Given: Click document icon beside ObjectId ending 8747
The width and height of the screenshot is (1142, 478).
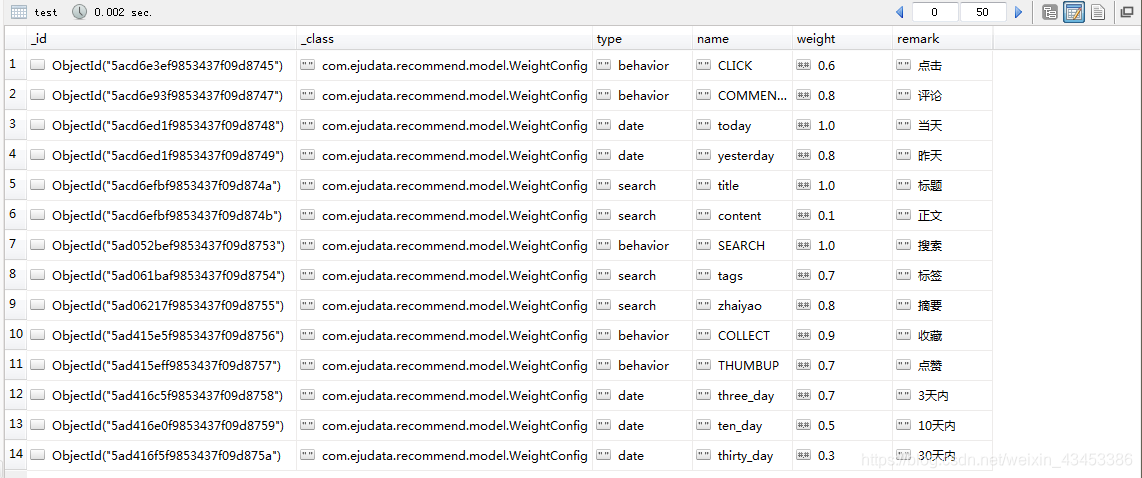Looking at the screenshot, I should [38, 95].
